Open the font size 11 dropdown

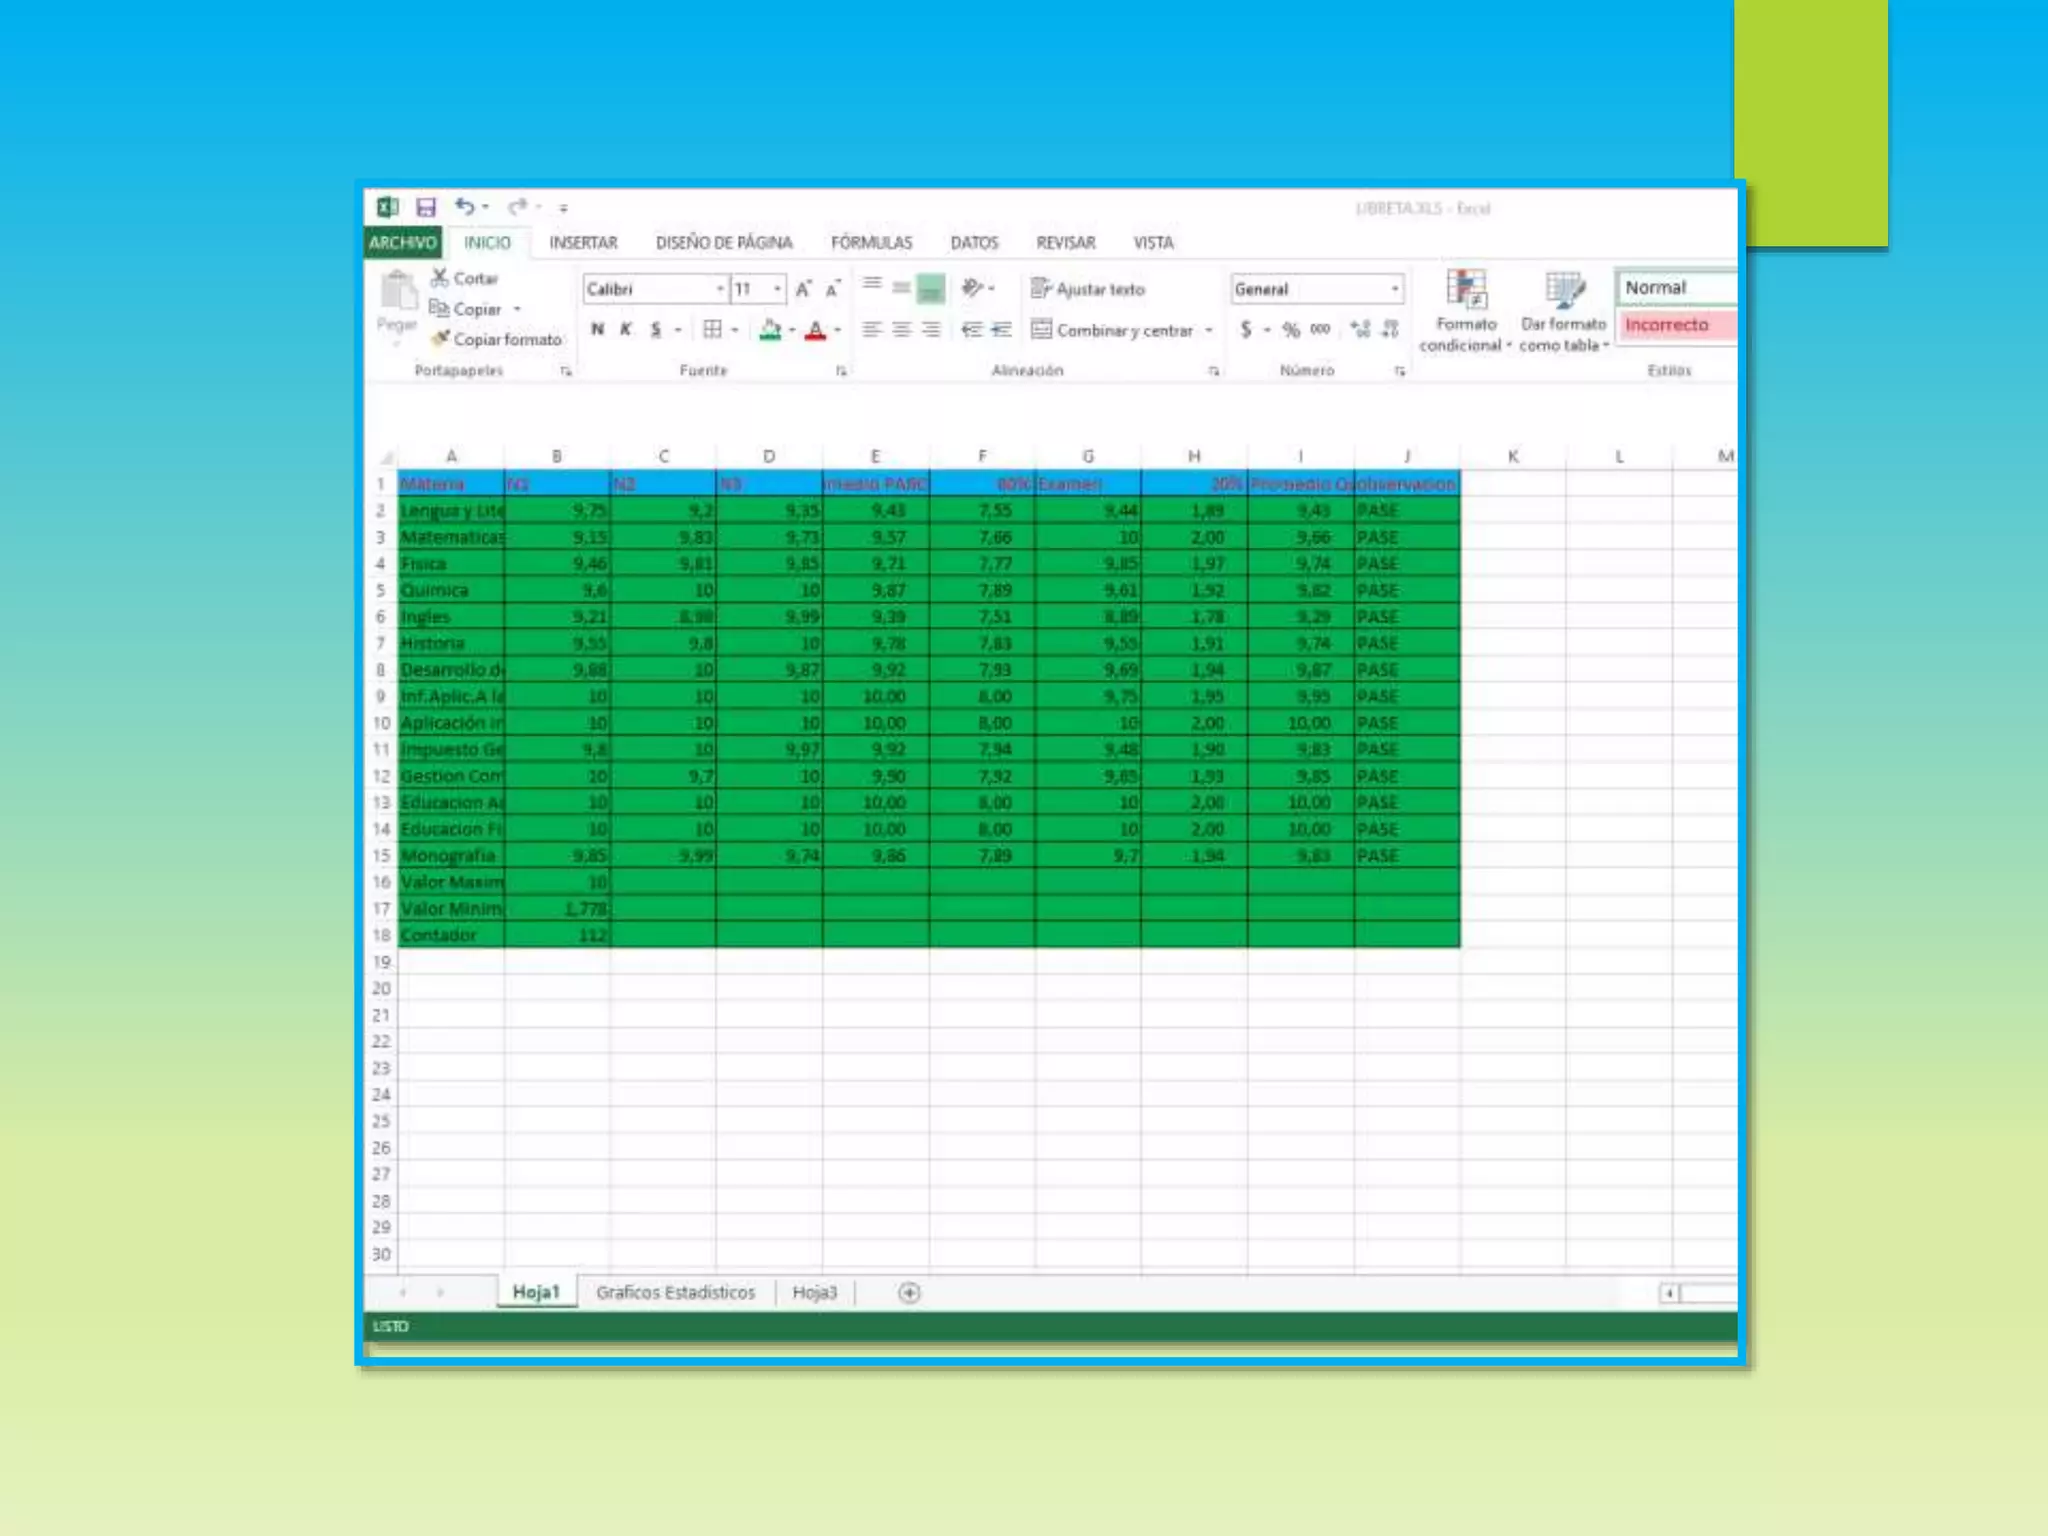pos(777,289)
